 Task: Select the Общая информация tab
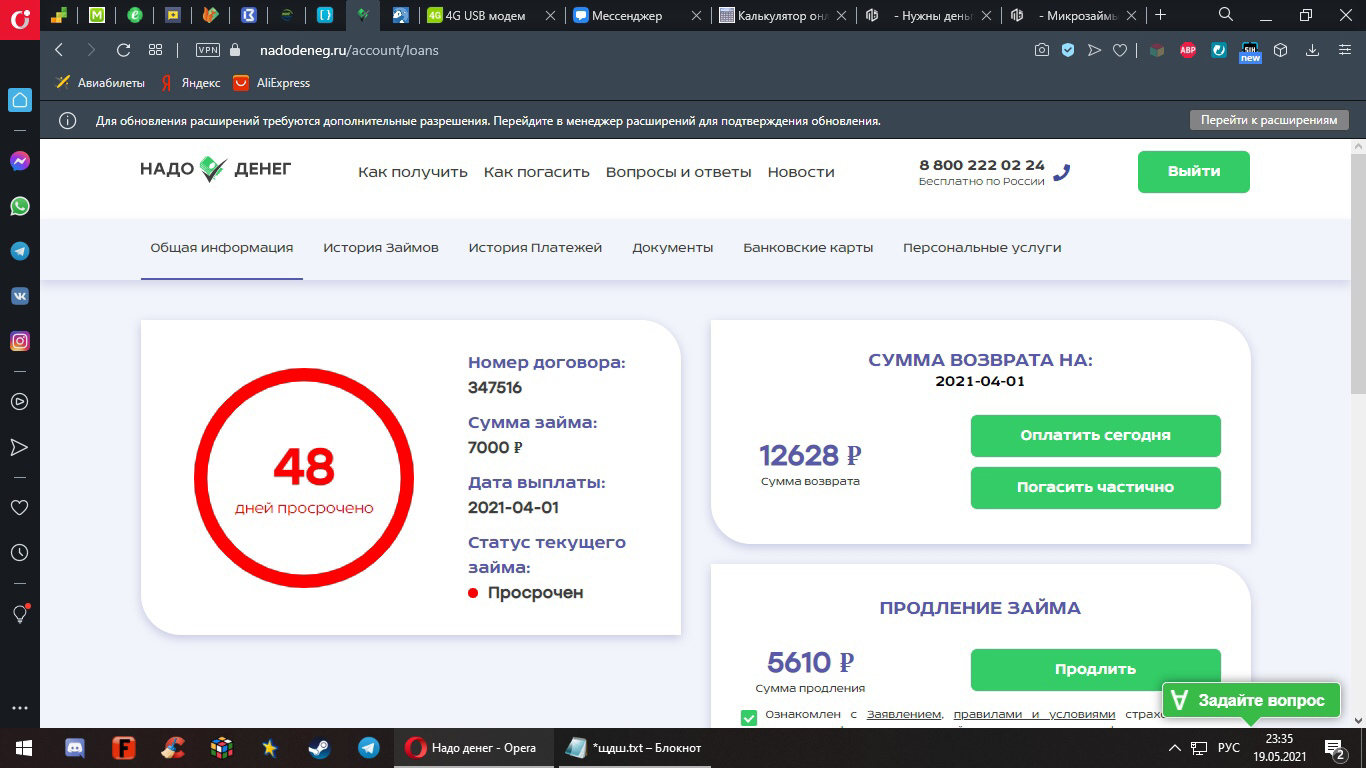tap(222, 248)
